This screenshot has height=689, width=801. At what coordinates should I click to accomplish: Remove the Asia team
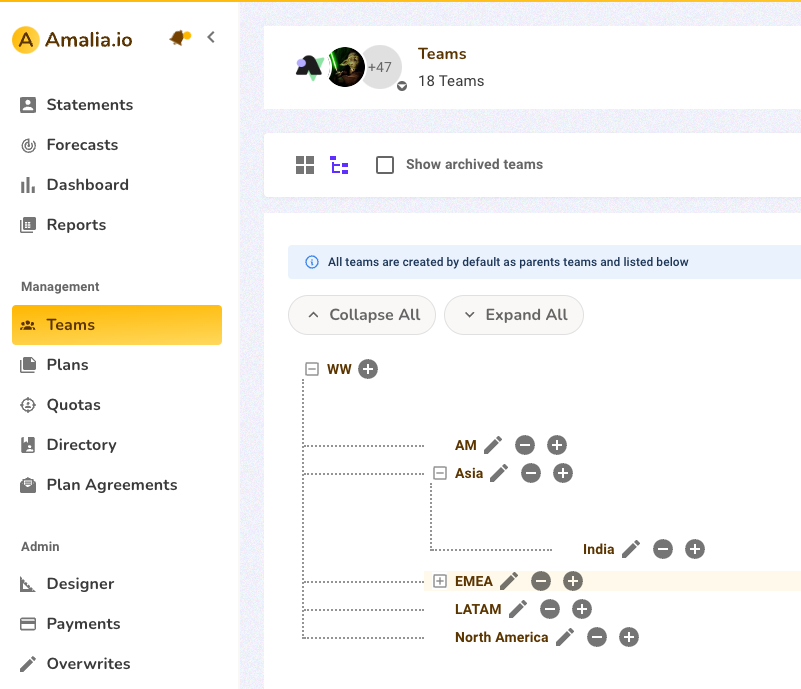coord(531,473)
